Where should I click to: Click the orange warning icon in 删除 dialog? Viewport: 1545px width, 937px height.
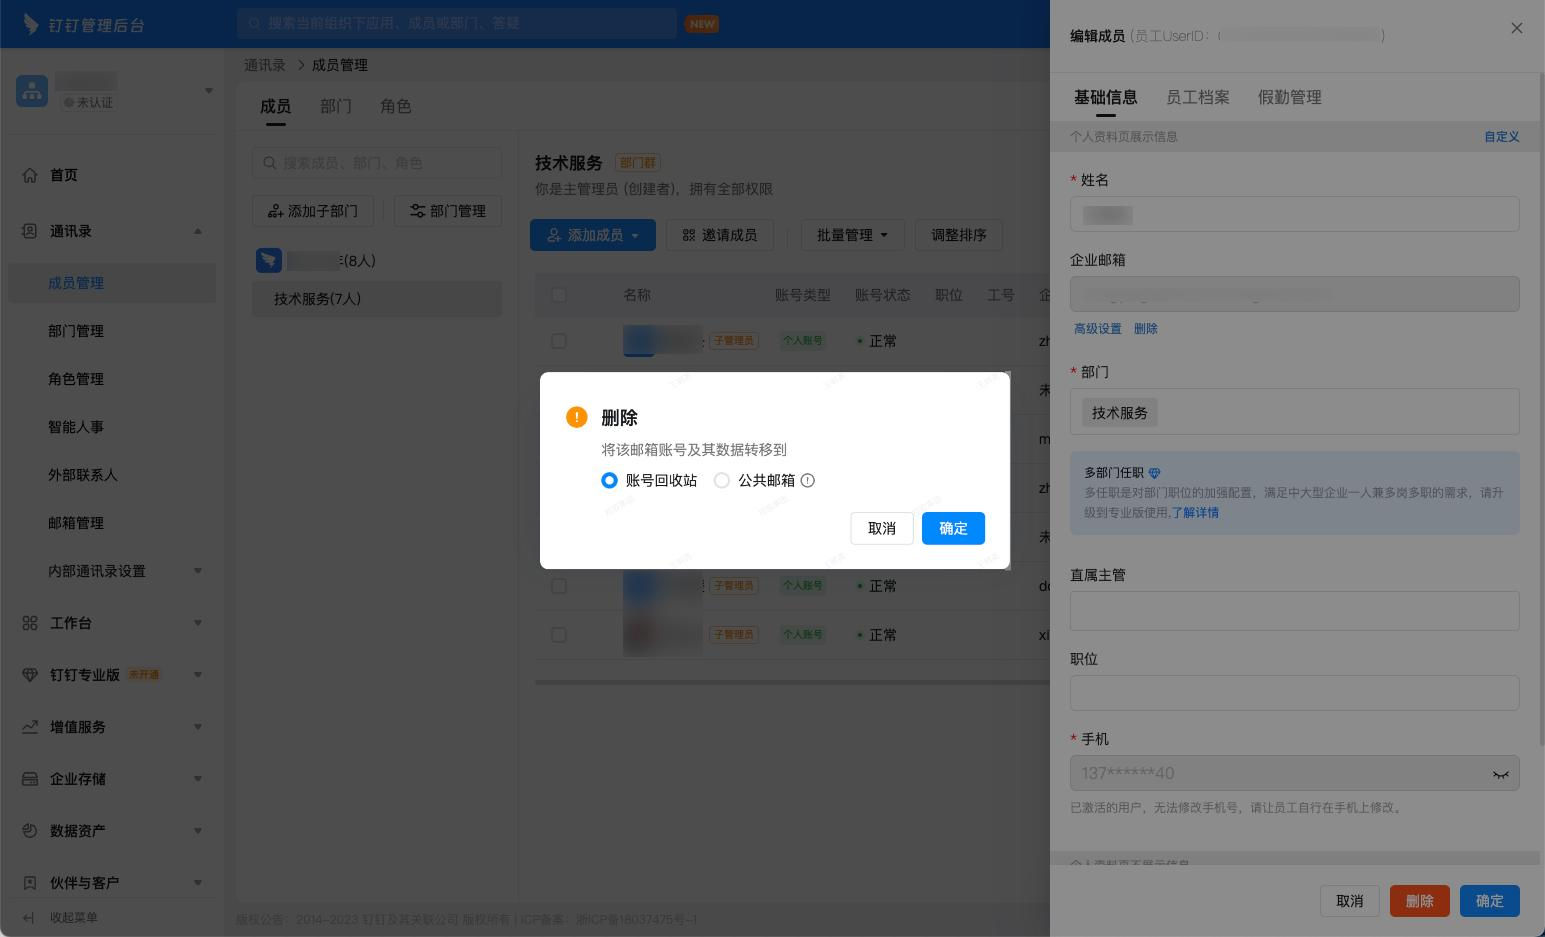577,417
